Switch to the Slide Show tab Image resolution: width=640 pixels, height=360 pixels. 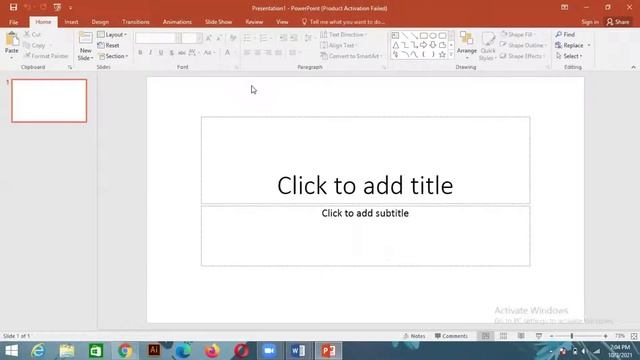click(218, 22)
